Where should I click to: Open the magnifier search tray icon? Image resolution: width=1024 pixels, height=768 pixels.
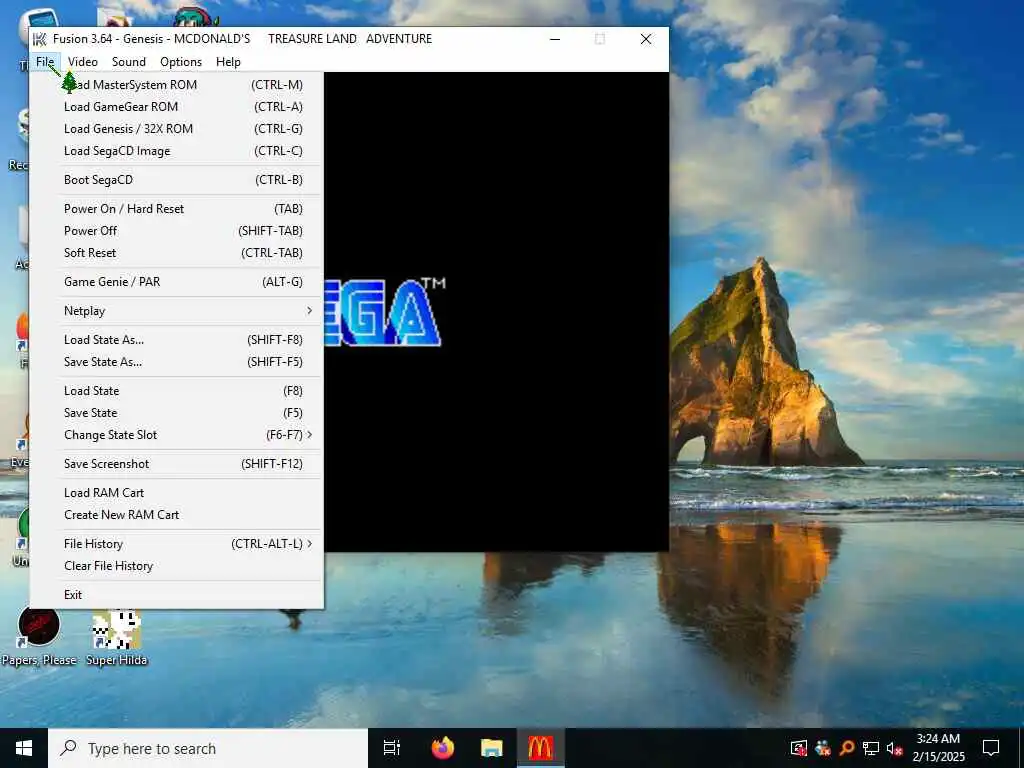coord(847,748)
